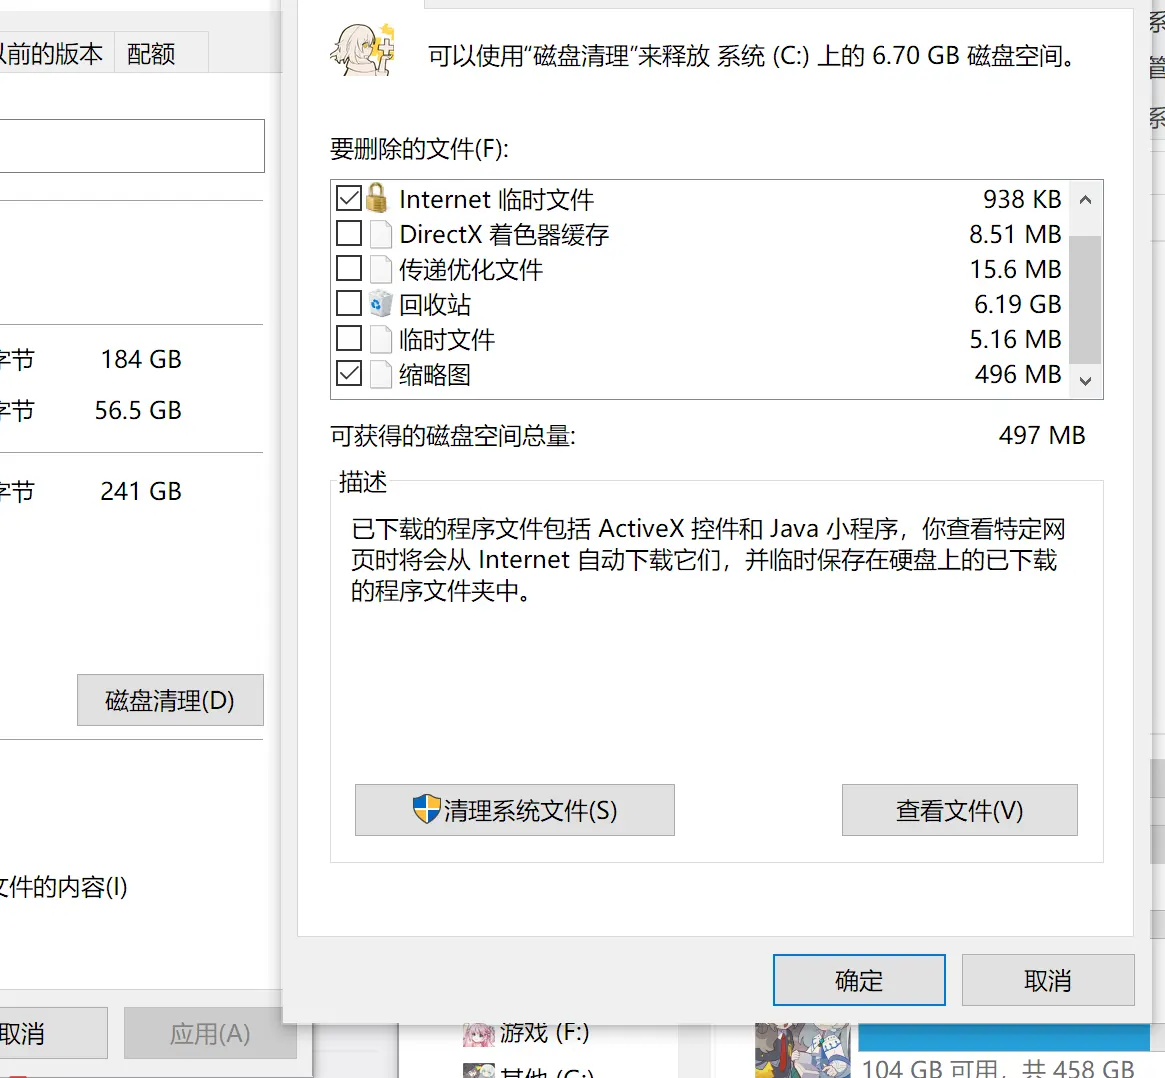
Task: Click the file icon next to 临时文件
Action: tap(381, 339)
